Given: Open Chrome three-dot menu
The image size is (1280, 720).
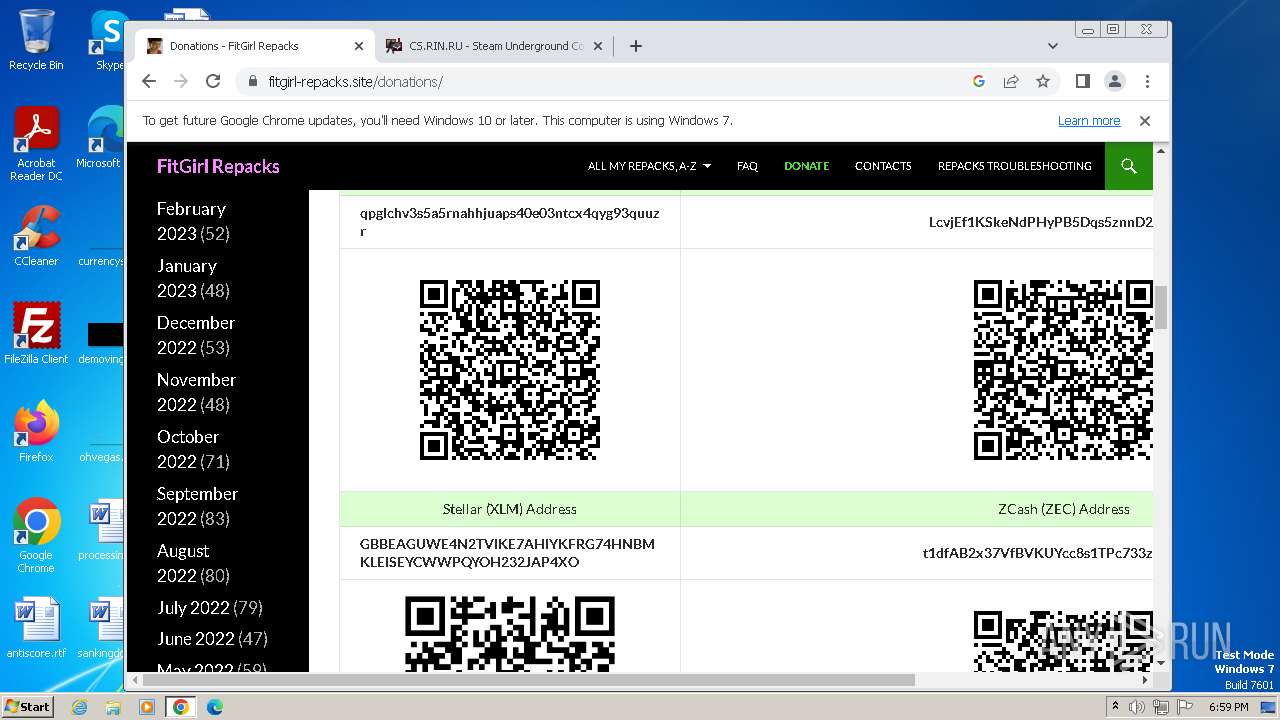Looking at the screenshot, I should click(1147, 81).
